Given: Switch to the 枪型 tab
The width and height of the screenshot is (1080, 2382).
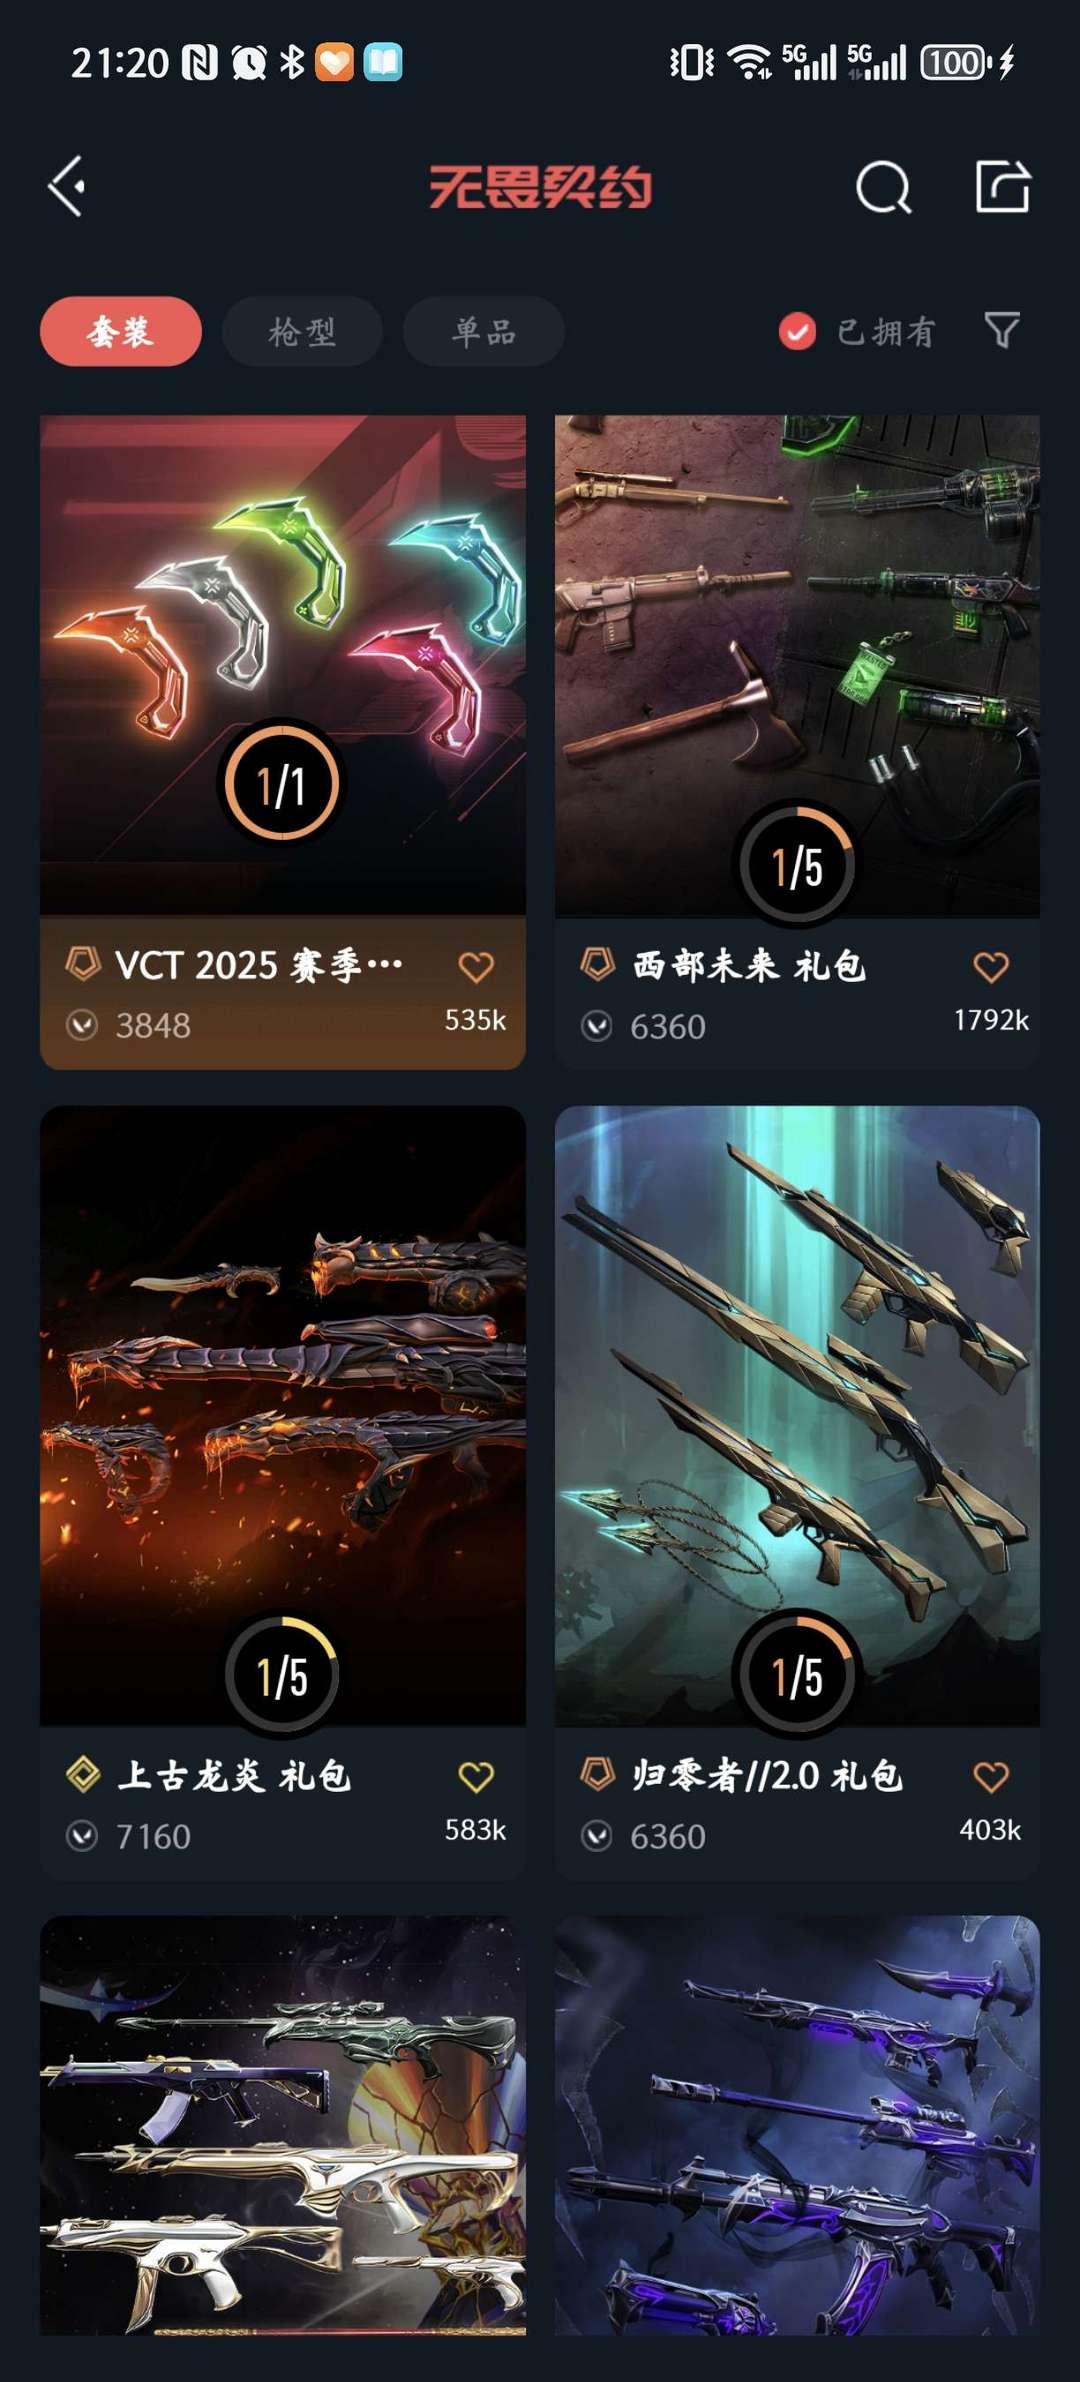Looking at the screenshot, I should pyautogui.click(x=302, y=331).
